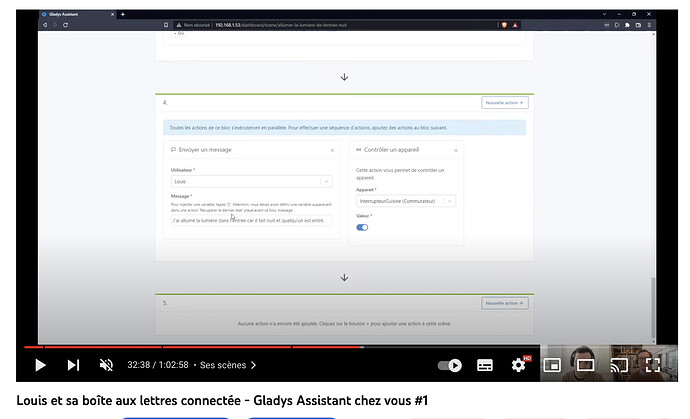Toggle YouTube autoplay switch

coord(452,365)
